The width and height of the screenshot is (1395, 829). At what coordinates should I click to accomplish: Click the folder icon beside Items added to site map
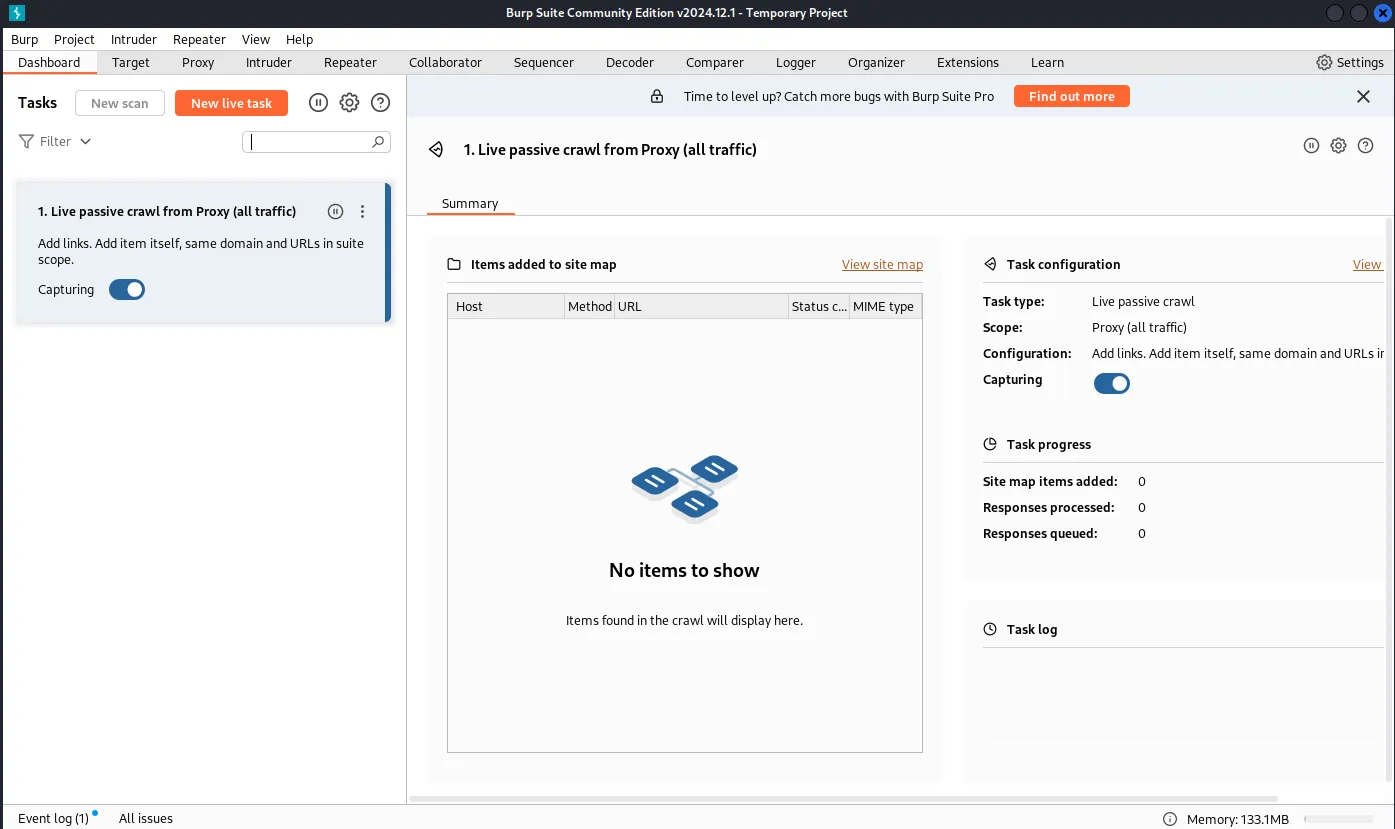[454, 265]
